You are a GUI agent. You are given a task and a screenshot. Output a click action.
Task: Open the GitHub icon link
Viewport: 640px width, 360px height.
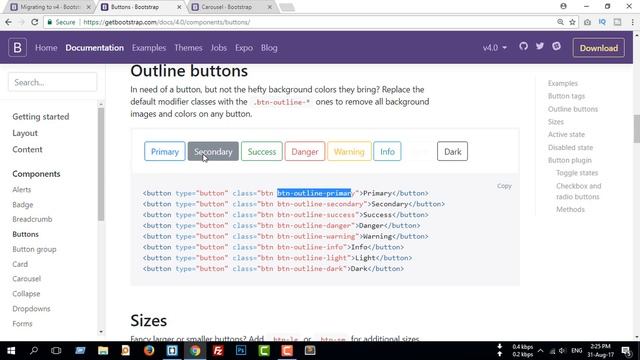[x=523, y=47]
